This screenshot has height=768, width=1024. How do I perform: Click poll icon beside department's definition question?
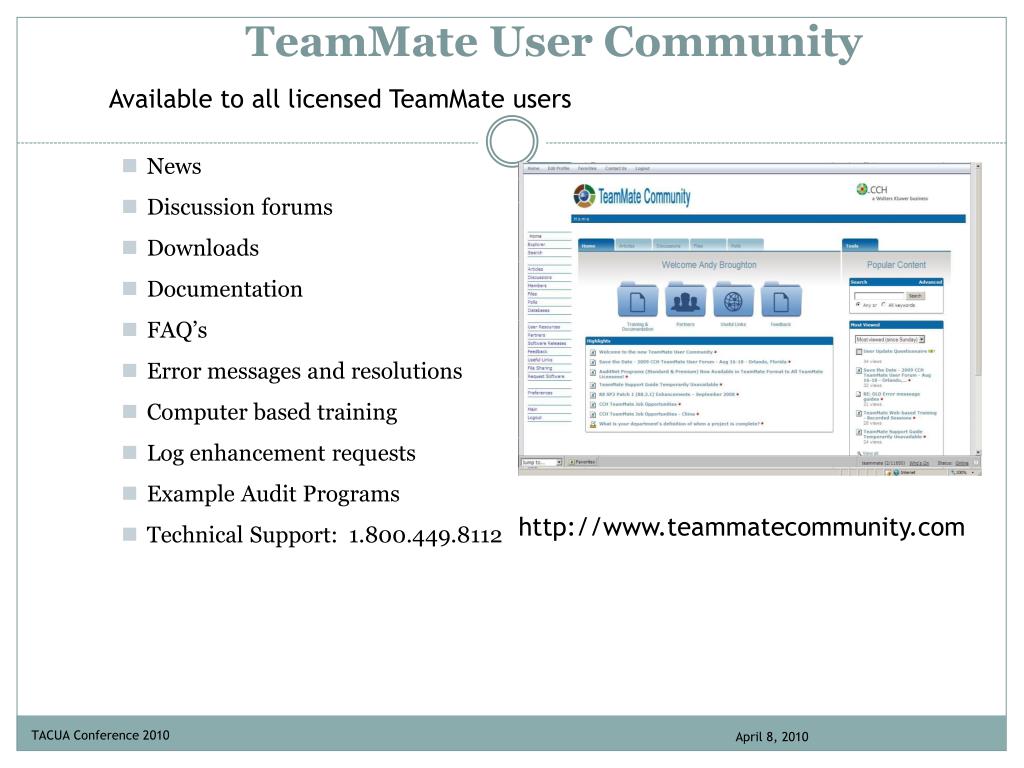(x=593, y=424)
